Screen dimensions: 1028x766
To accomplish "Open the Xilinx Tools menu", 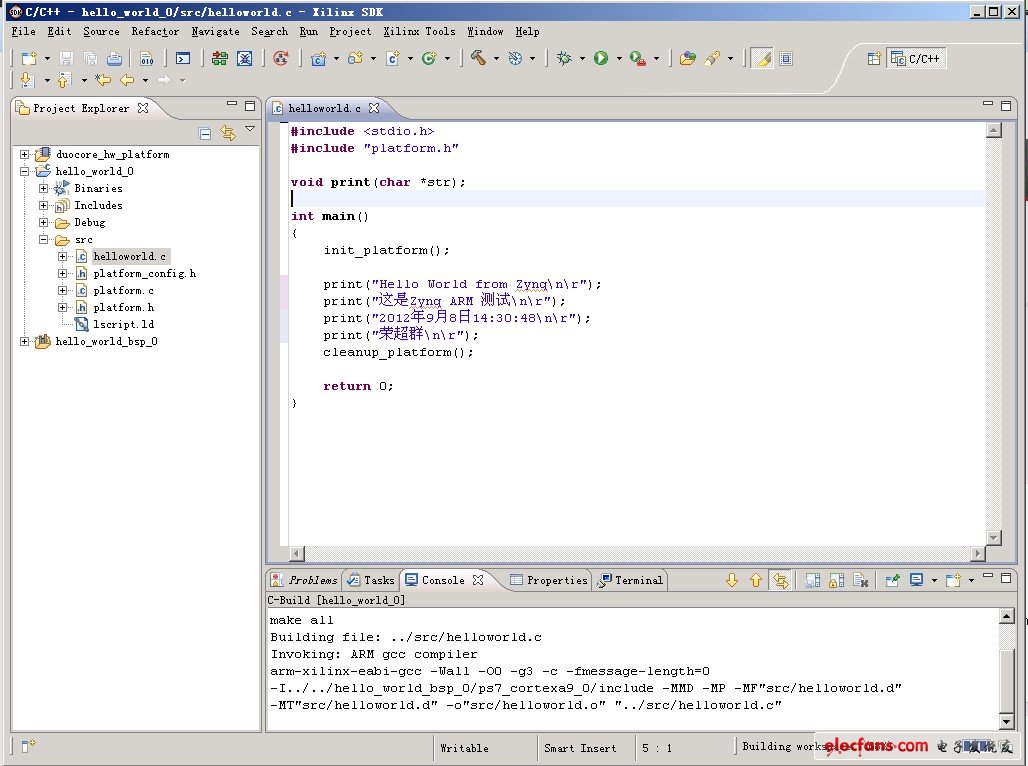I will [x=419, y=32].
